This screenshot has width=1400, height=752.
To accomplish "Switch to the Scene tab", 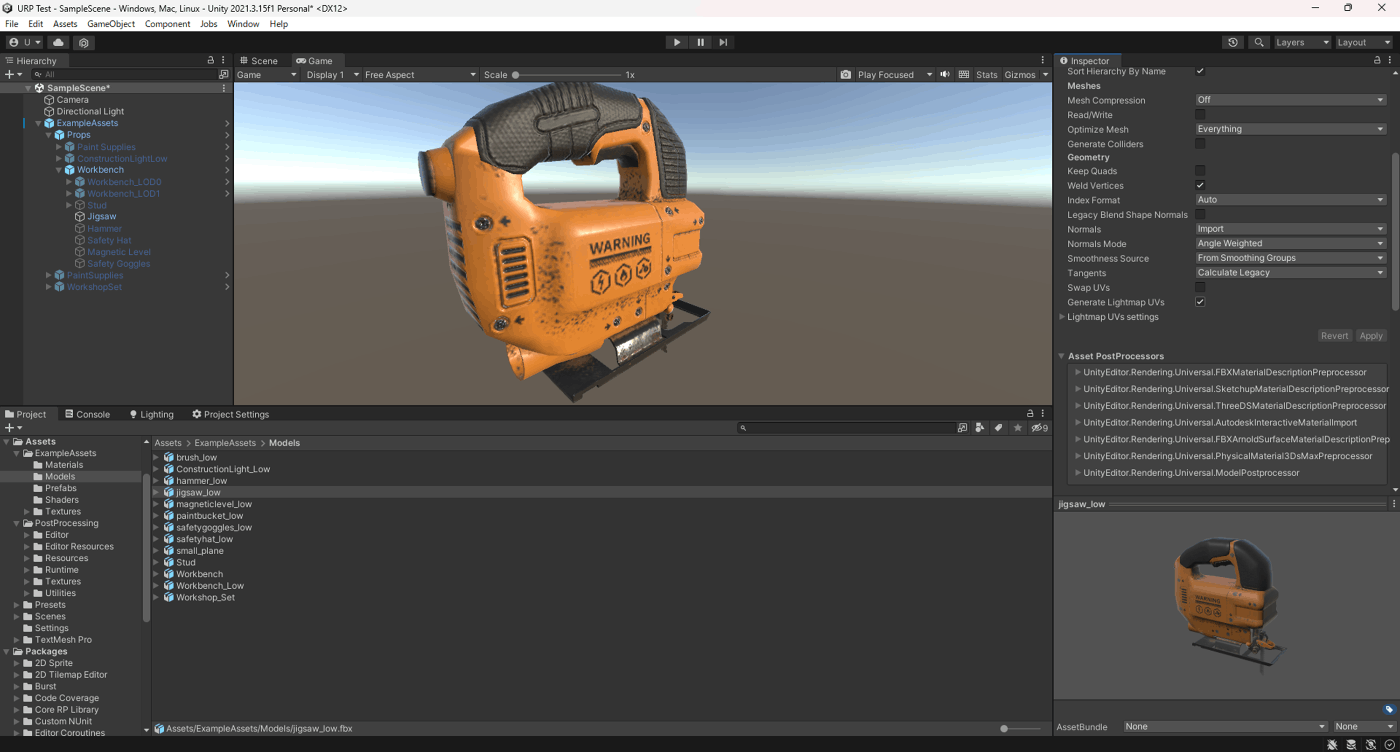I will pyautogui.click(x=258, y=61).
